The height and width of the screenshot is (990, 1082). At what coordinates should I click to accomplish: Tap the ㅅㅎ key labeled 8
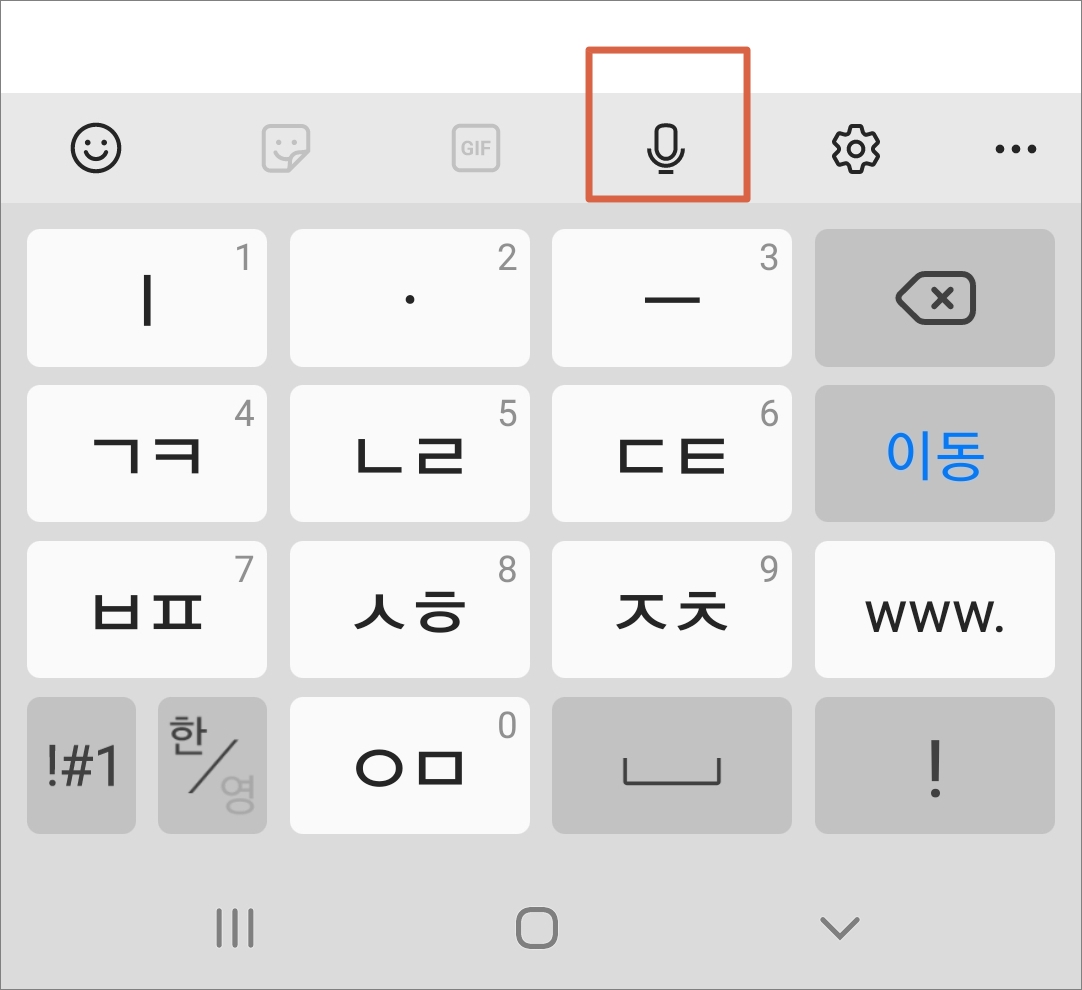pos(410,609)
